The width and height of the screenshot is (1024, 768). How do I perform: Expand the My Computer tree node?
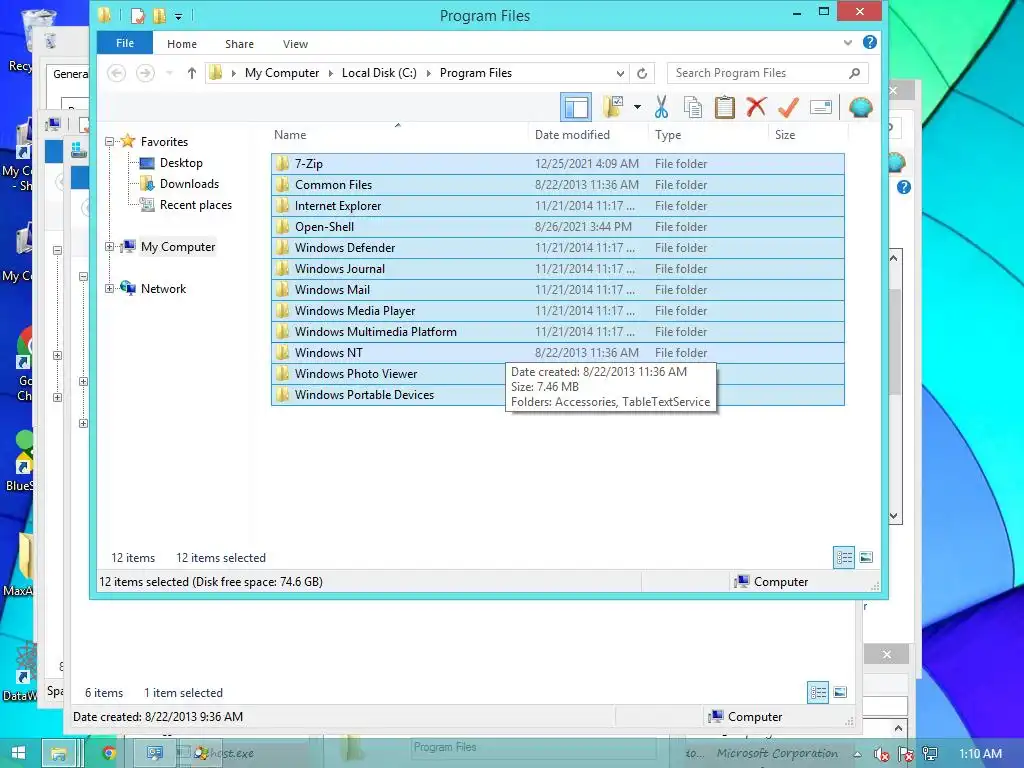pyautogui.click(x=110, y=247)
